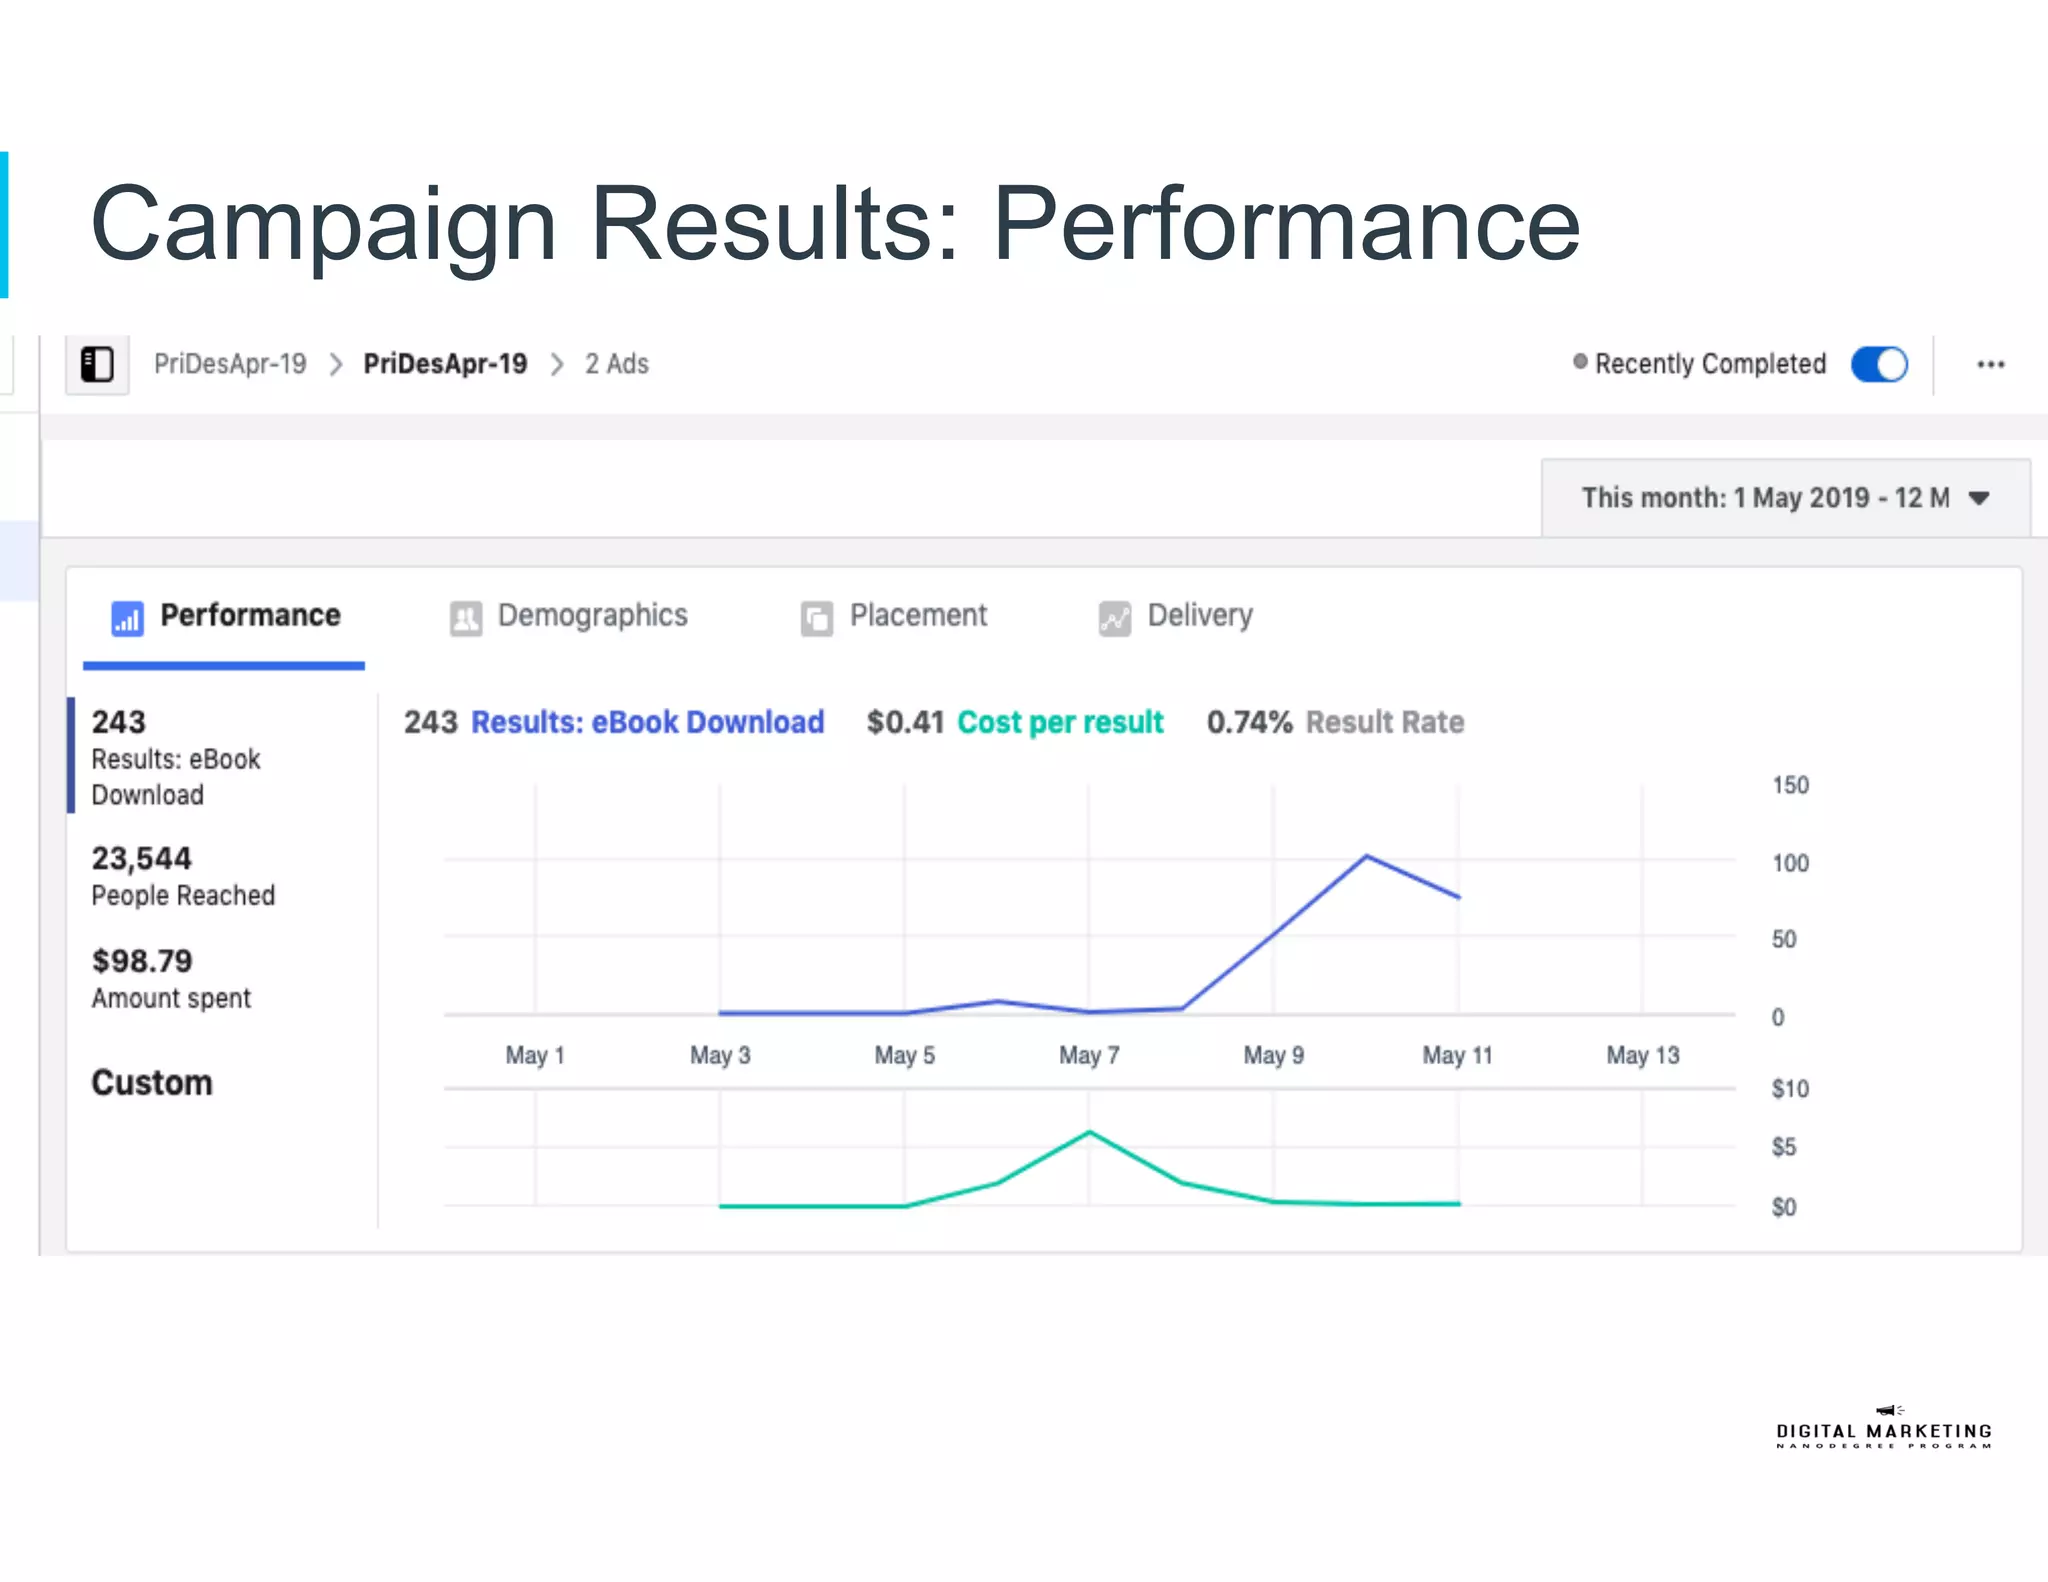Click the May 11 axis label
This screenshot has width=2048, height=1582.
pos(1457,1055)
